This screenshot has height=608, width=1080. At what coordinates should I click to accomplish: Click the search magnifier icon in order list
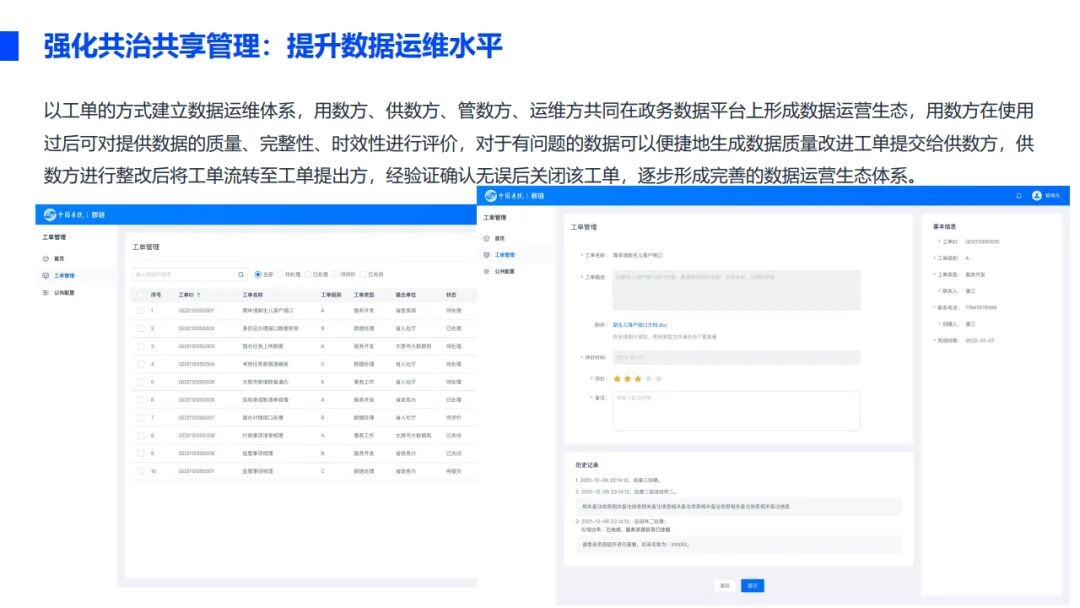[241, 275]
